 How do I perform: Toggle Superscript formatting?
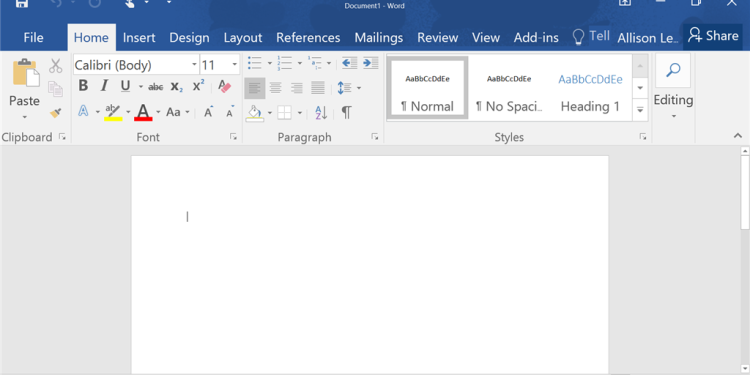(x=198, y=86)
